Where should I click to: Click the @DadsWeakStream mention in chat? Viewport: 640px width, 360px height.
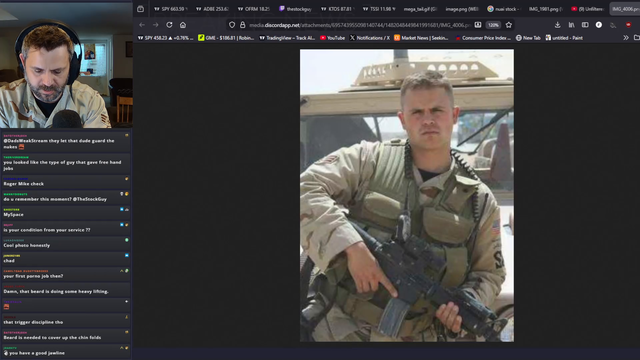click(x=25, y=141)
